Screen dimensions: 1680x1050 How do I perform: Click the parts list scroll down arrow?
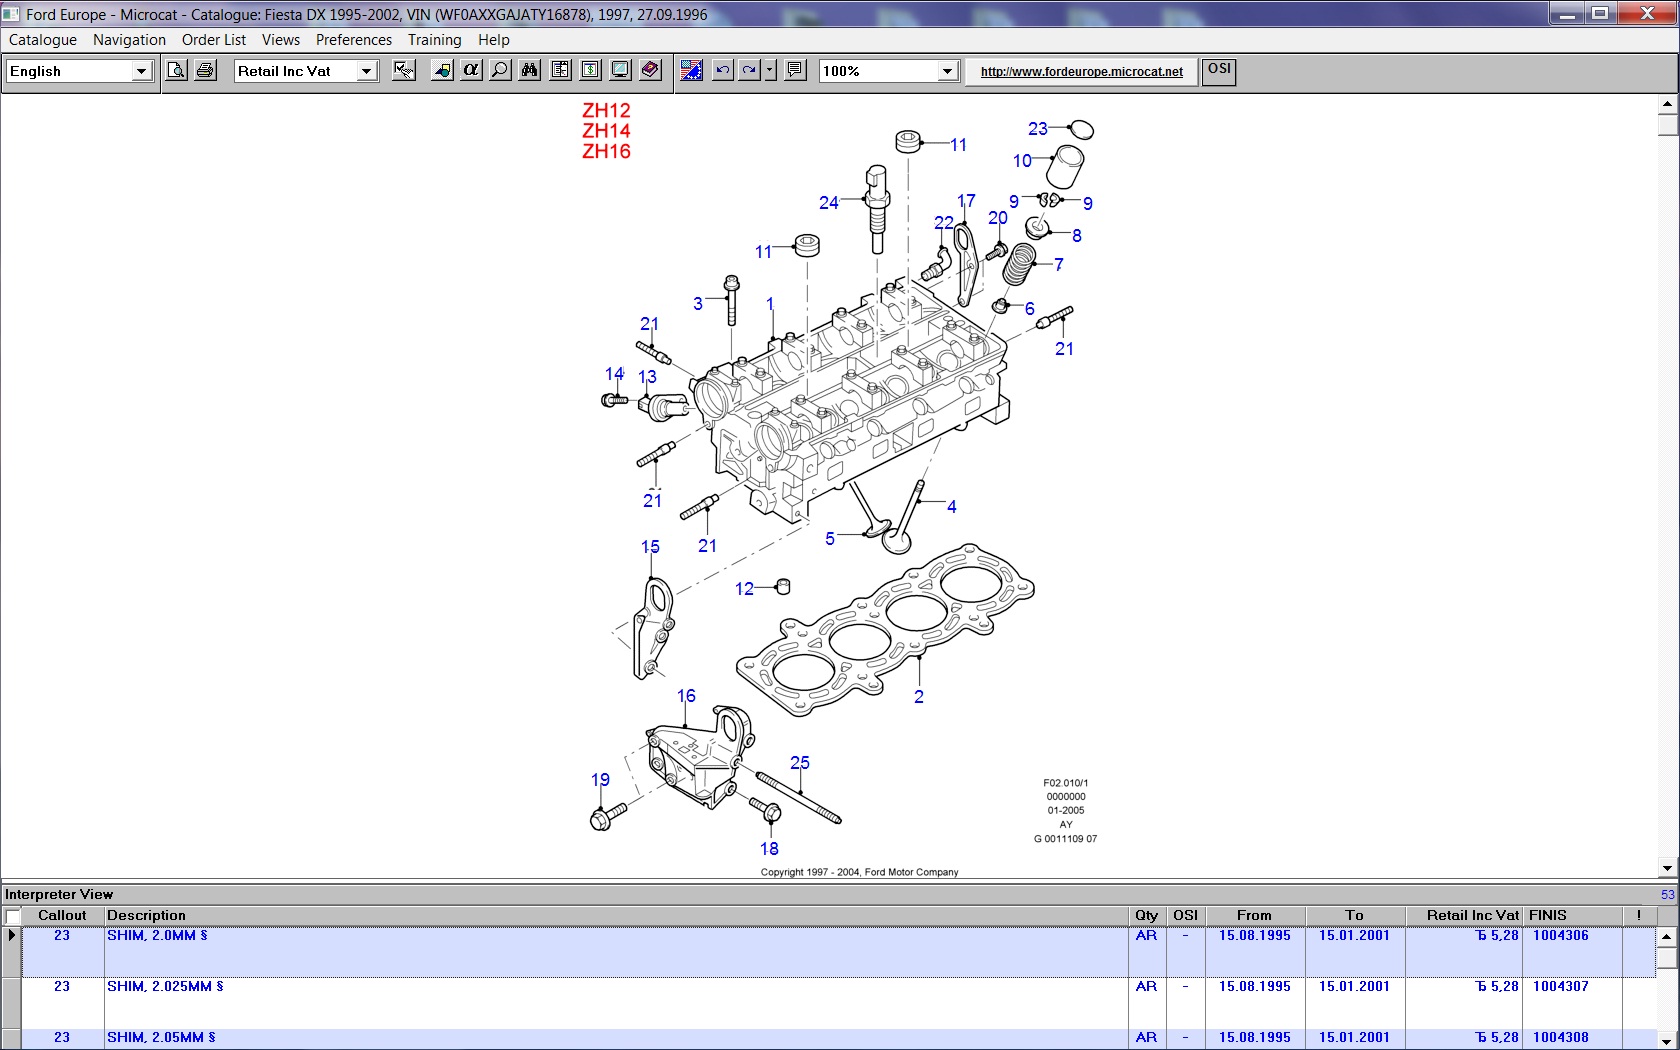coord(1665,1041)
